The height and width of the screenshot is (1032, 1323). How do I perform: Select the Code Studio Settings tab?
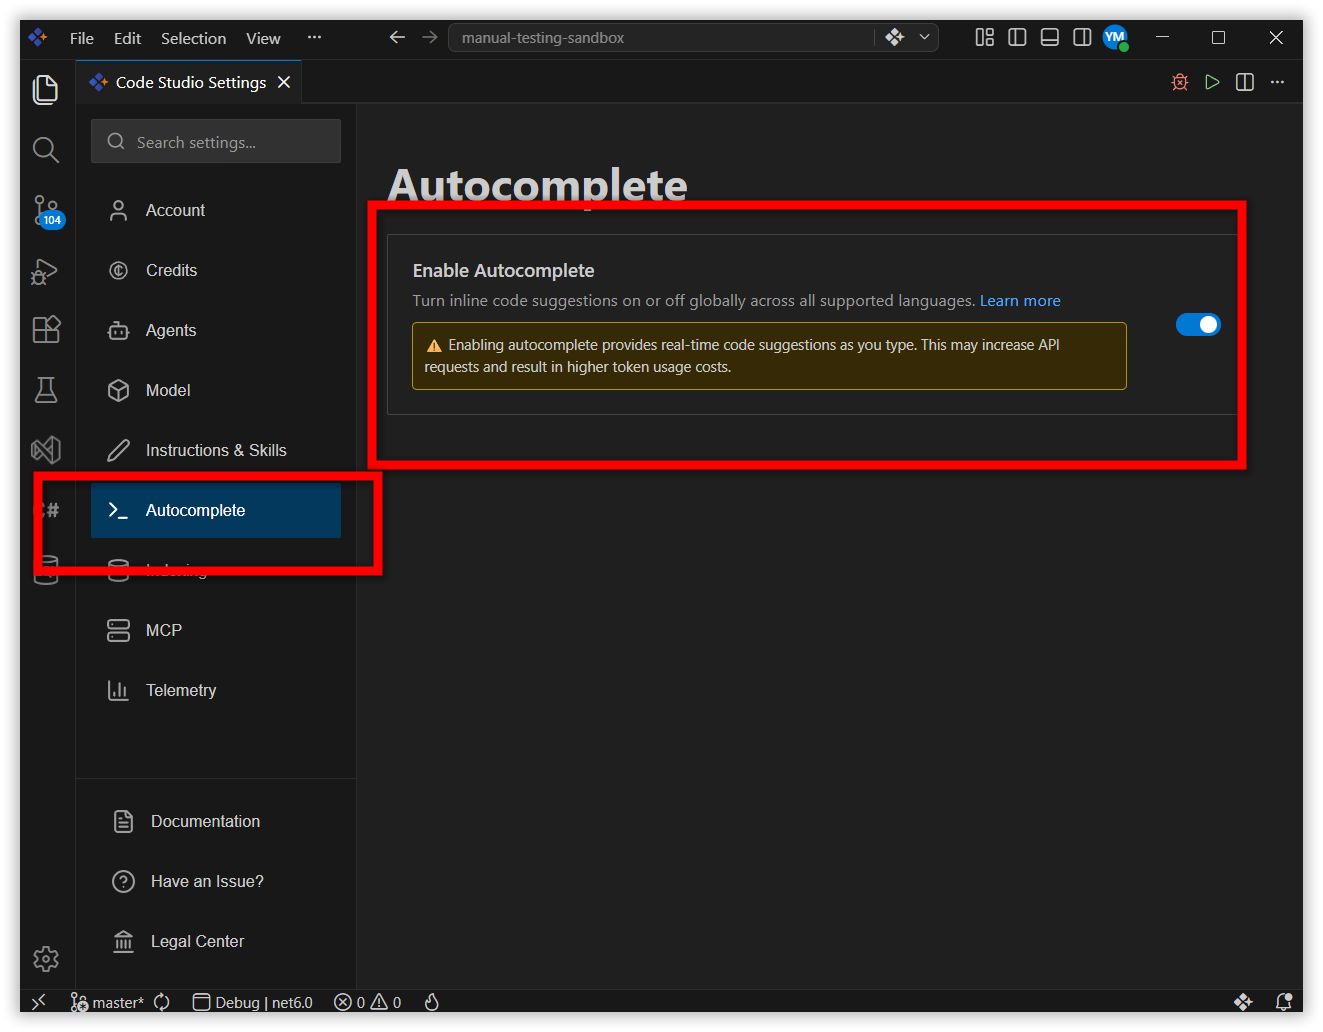[x=190, y=82]
